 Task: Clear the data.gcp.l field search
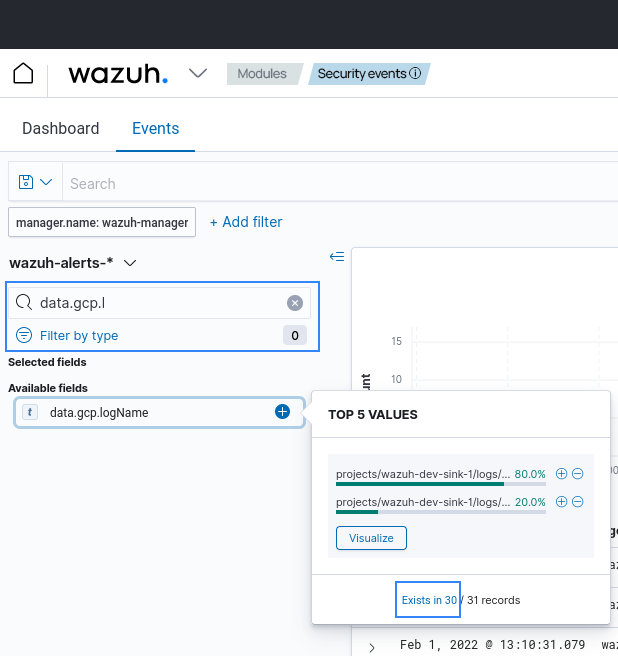click(295, 303)
